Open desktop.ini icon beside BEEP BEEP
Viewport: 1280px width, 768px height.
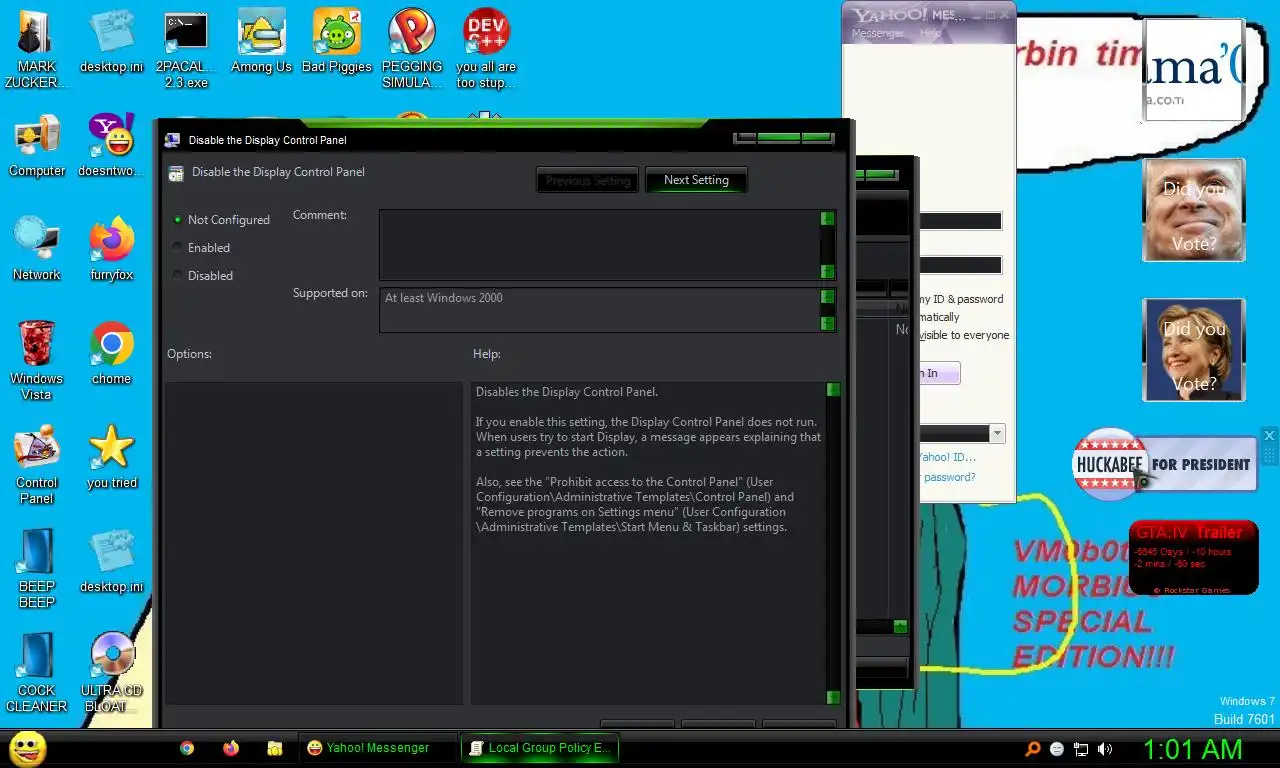(111, 562)
